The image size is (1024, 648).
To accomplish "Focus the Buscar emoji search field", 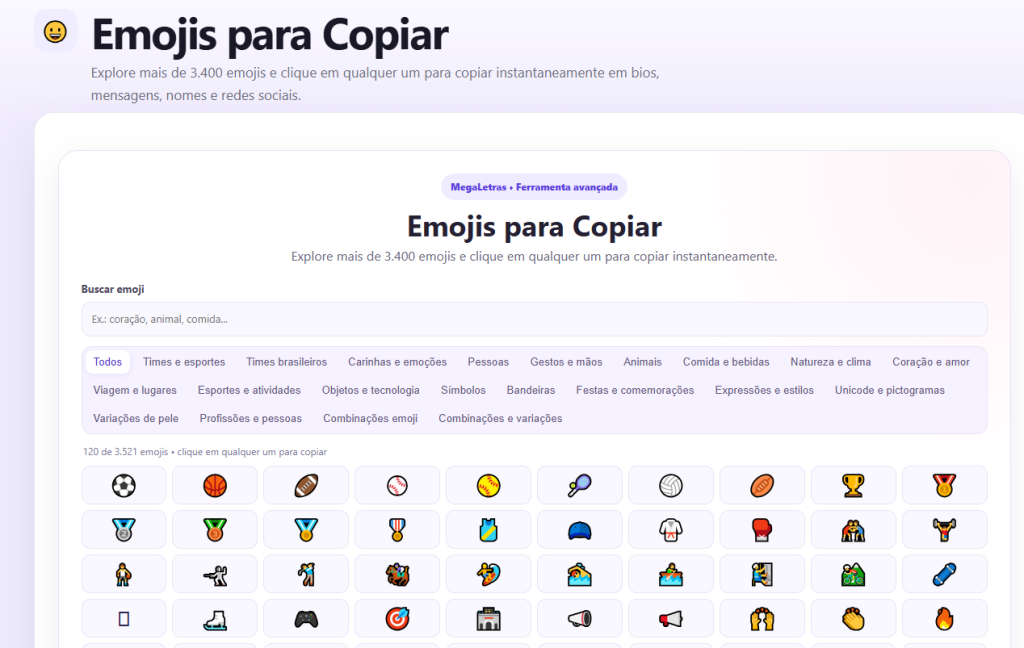I will click(534, 319).
